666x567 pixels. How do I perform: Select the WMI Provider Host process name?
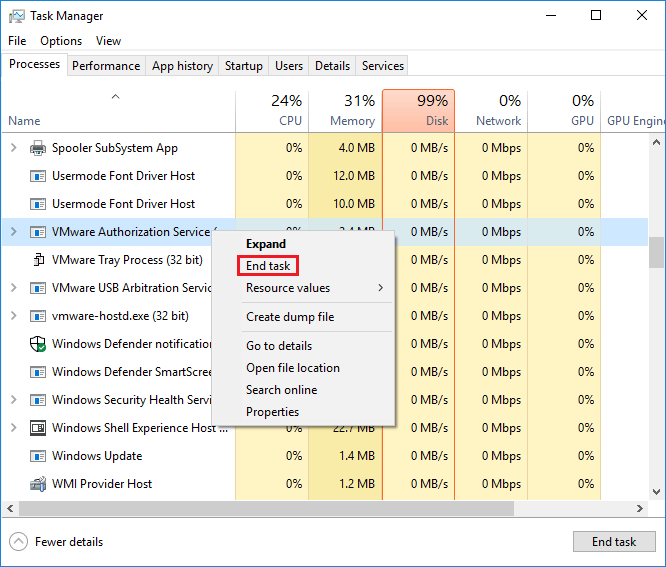click(x=102, y=484)
